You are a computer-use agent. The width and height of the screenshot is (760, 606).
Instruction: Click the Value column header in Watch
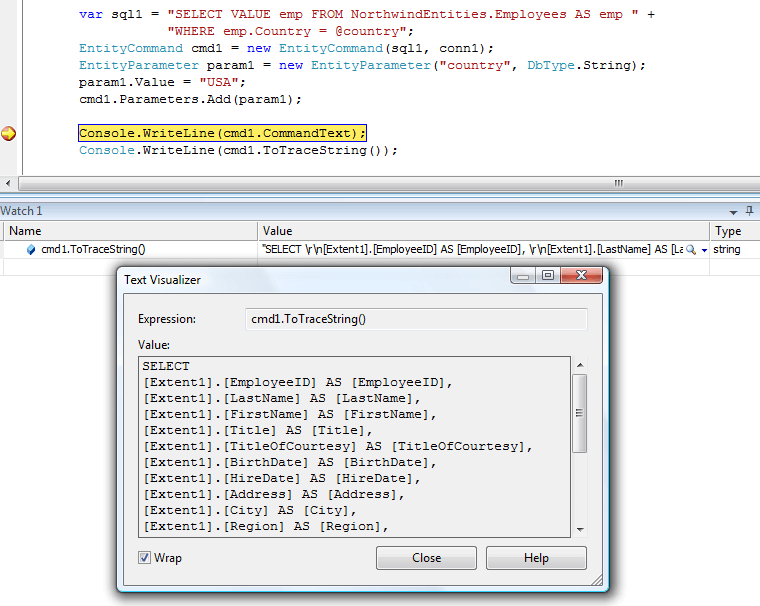483,231
